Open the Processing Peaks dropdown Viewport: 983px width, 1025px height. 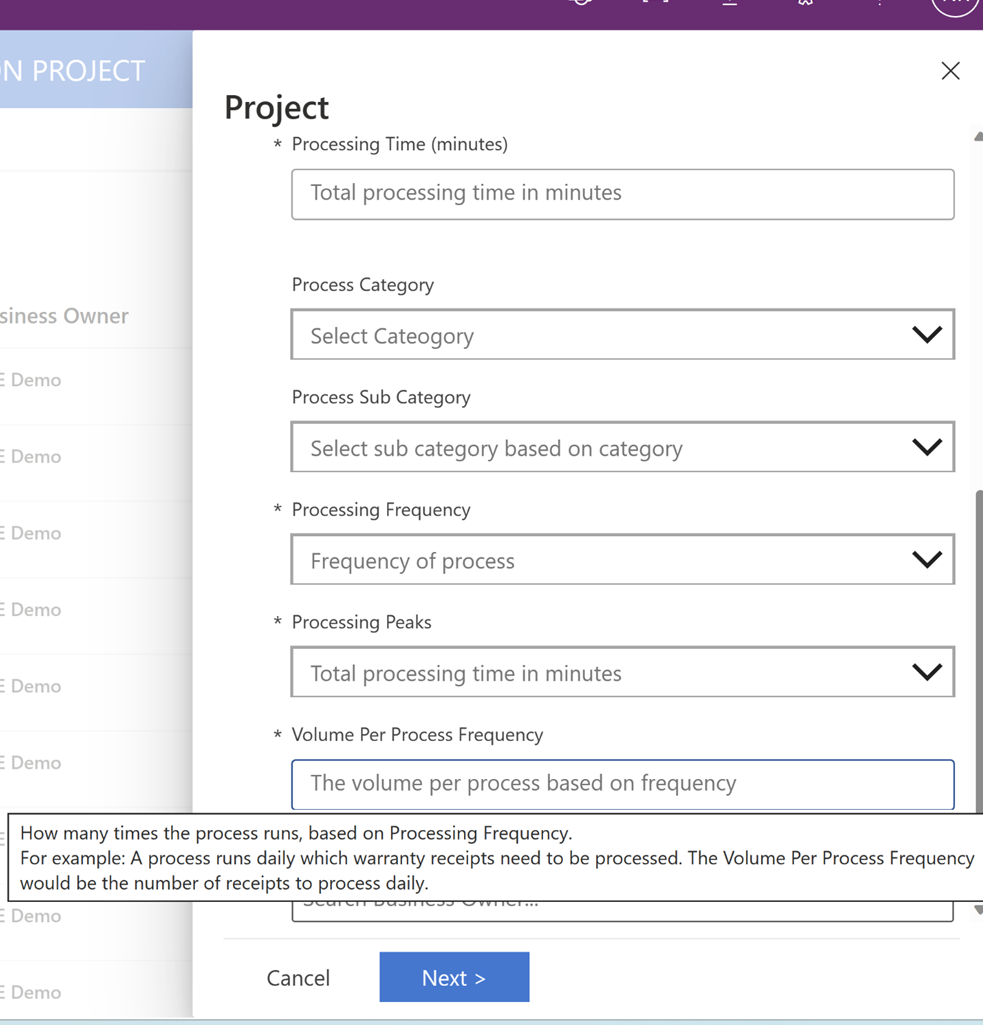pyautogui.click(x=622, y=671)
